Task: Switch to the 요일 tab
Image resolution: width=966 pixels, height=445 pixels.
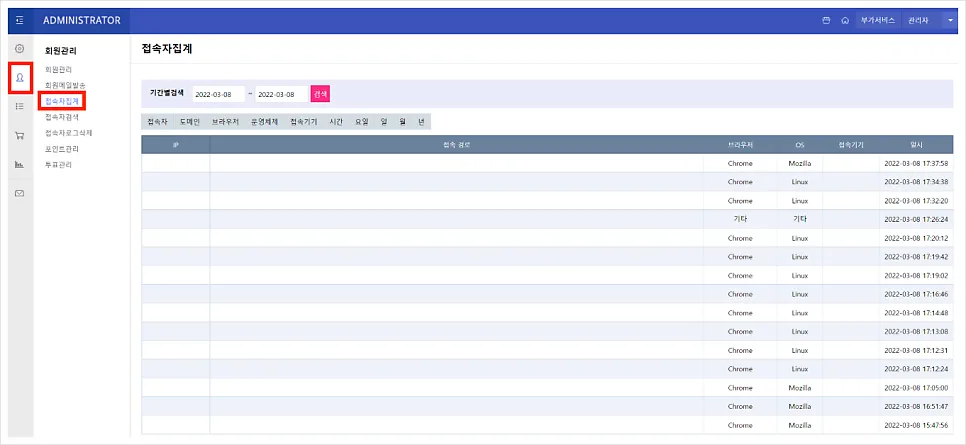Action: point(362,122)
